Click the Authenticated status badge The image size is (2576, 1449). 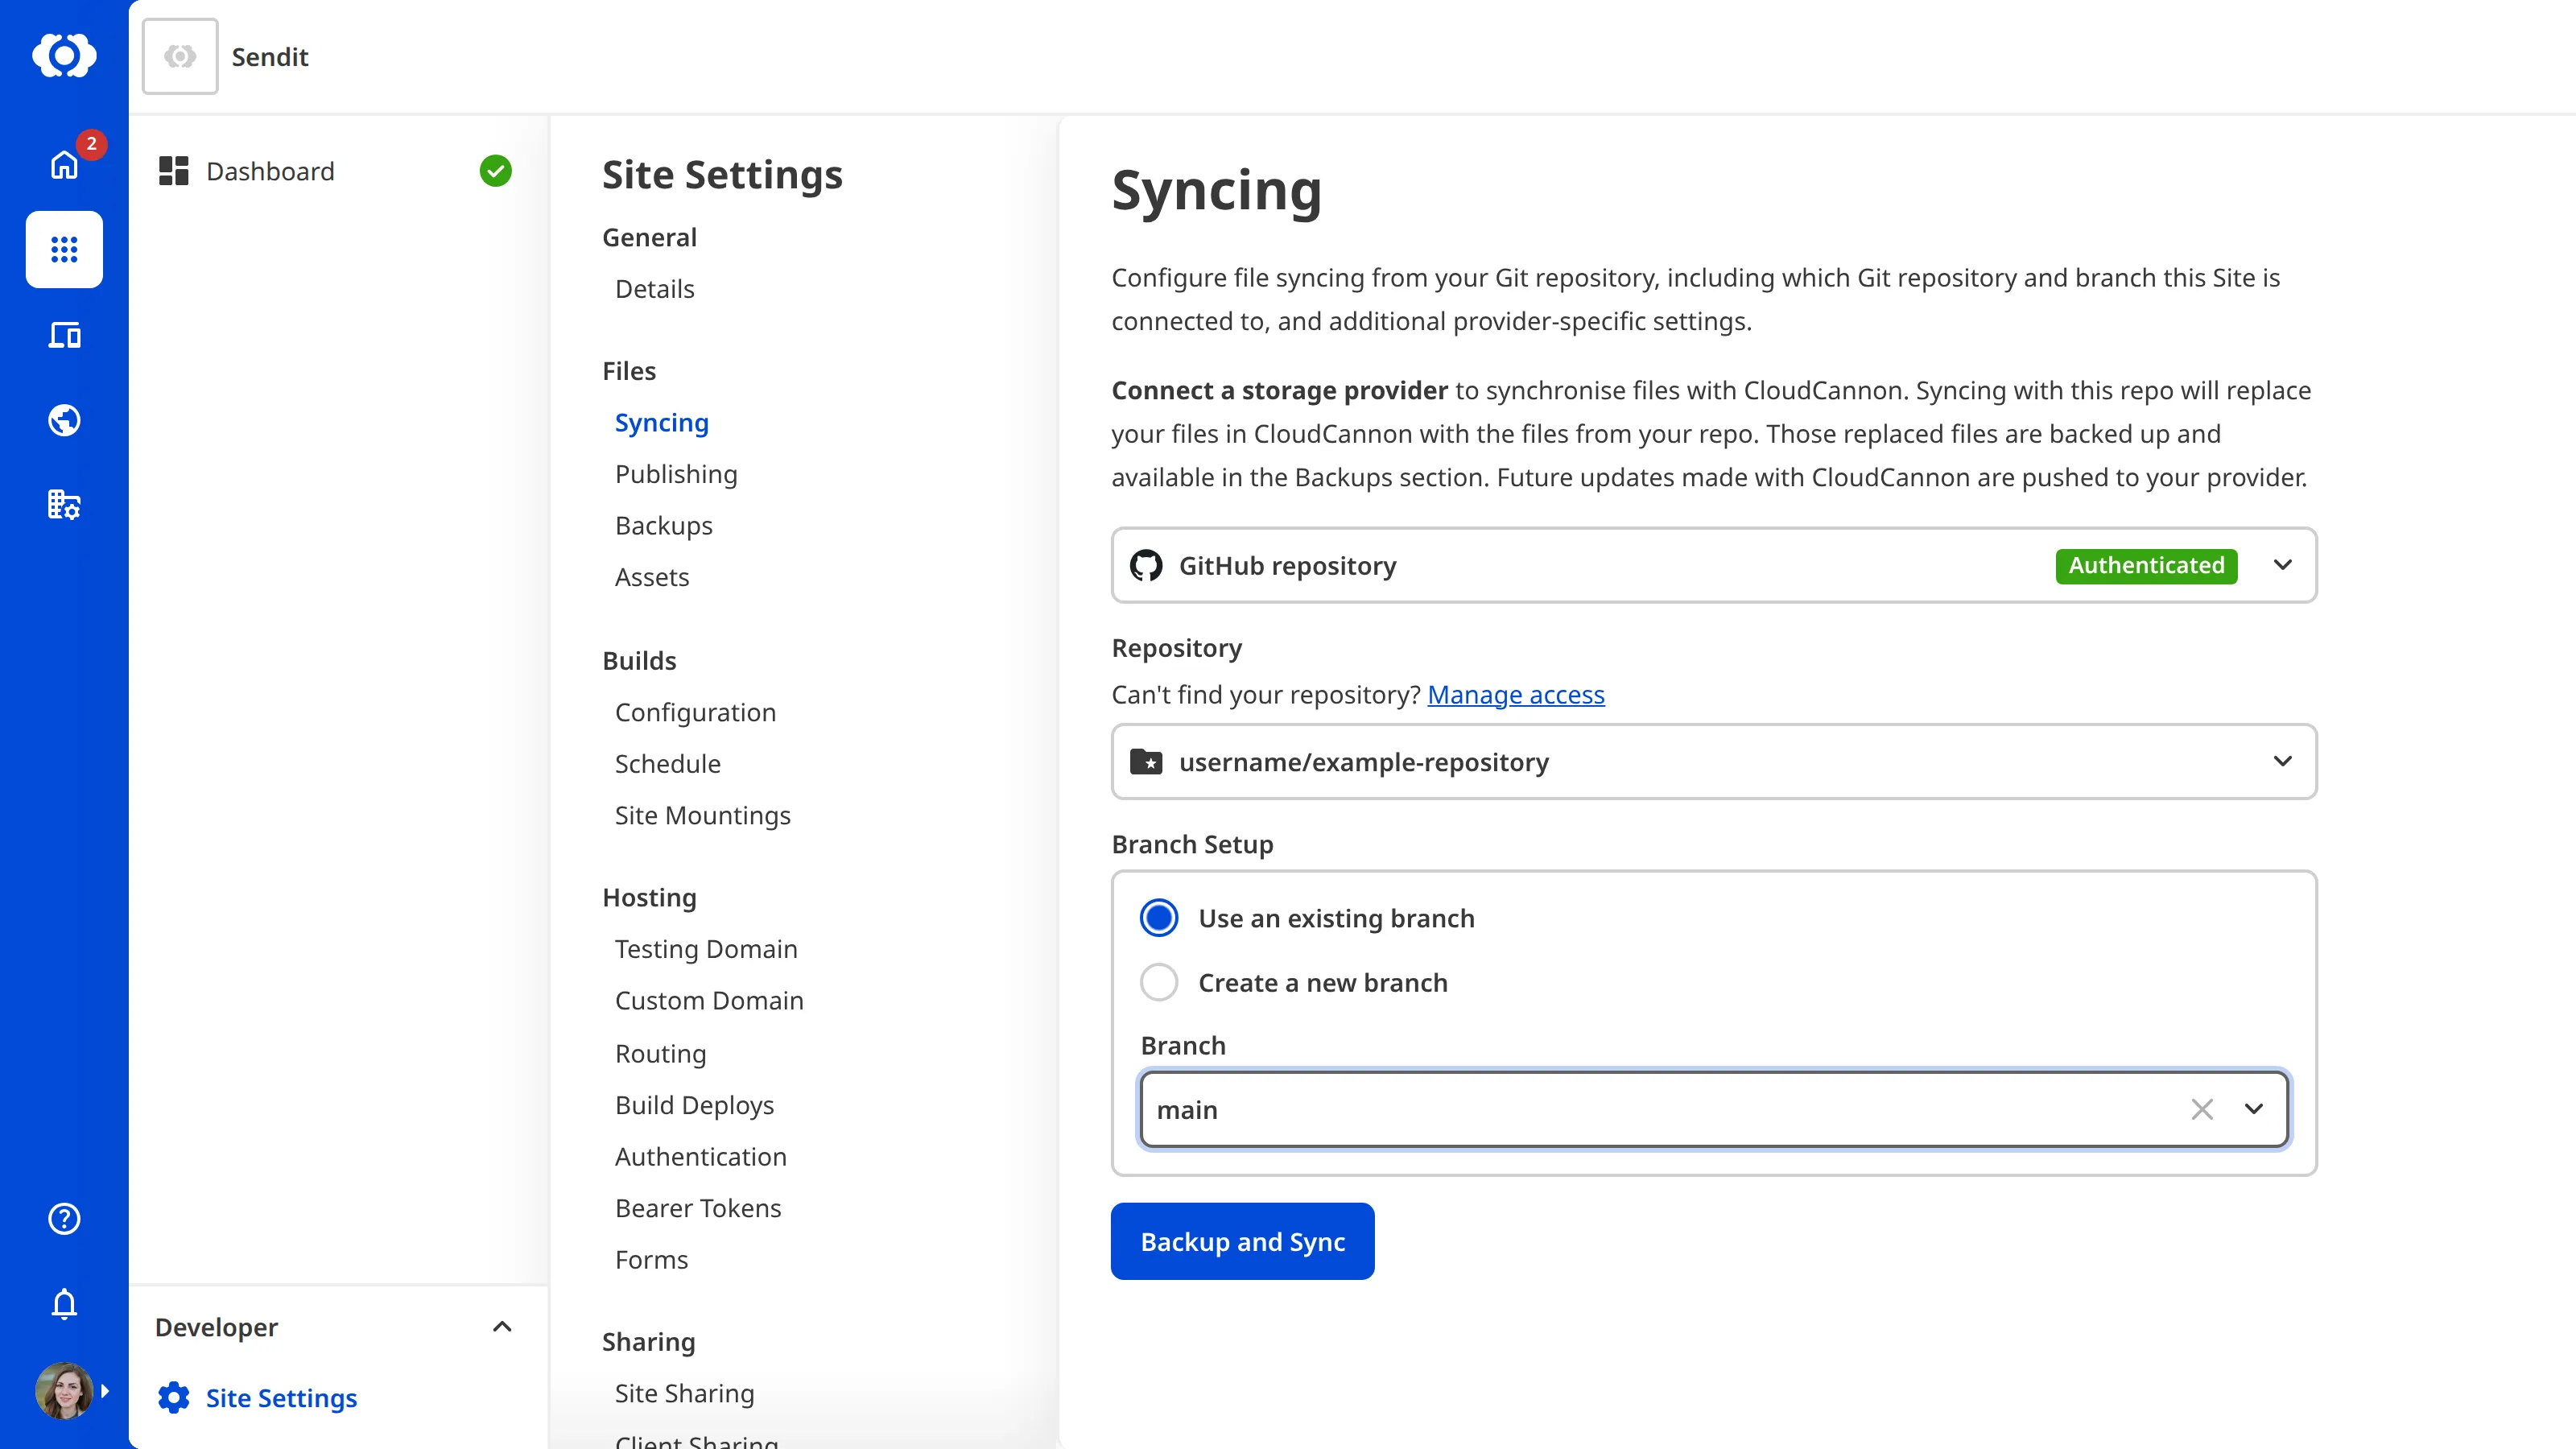[2146, 565]
